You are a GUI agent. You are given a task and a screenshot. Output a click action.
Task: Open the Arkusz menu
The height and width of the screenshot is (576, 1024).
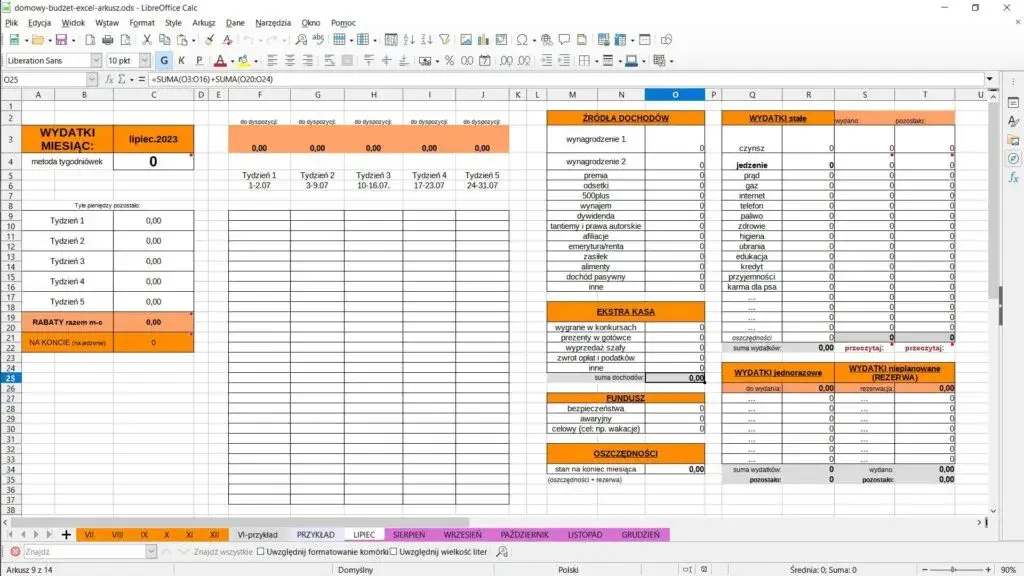click(x=204, y=23)
